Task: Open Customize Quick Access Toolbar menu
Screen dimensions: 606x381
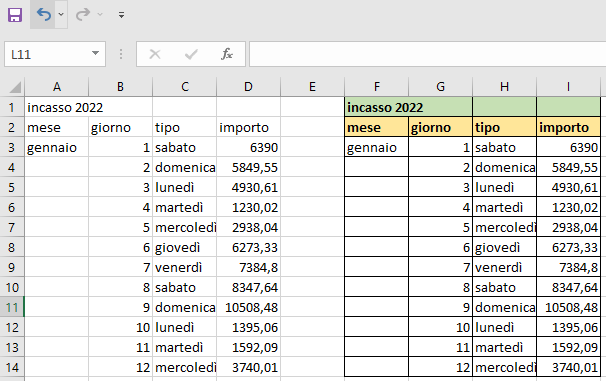Action: (121, 15)
